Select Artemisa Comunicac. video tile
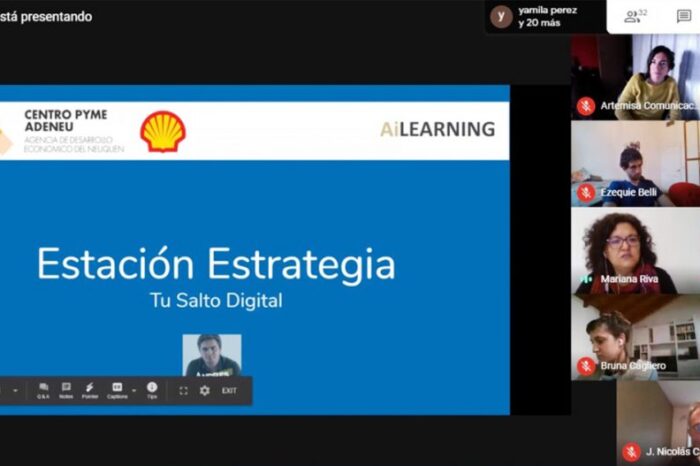Image resolution: width=700 pixels, height=466 pixels. pyautogui.click(x=635, y=77)
